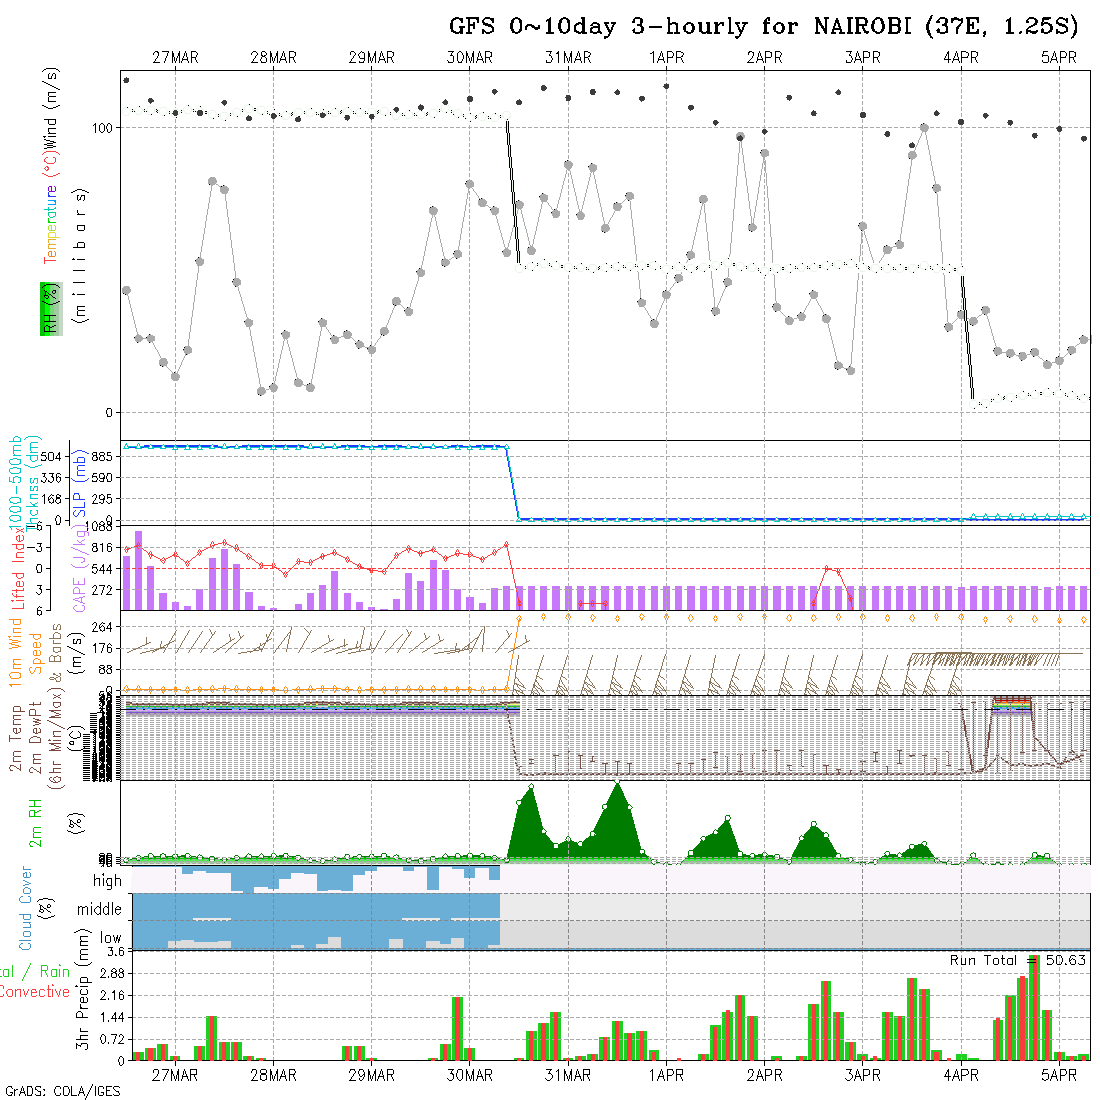
Task: Click the 5APR date label on bottom axis
Action: pos(1059,1075)
